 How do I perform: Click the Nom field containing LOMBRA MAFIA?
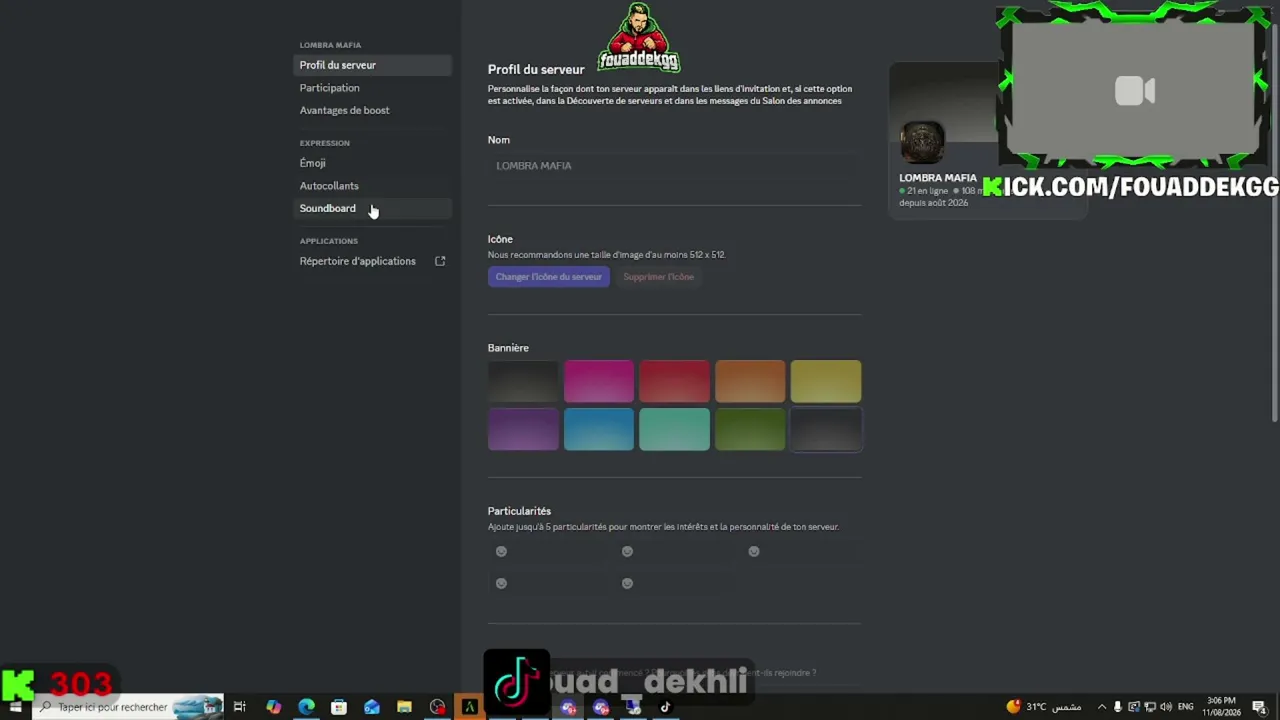pyautogui.click(x=674, y=166)
